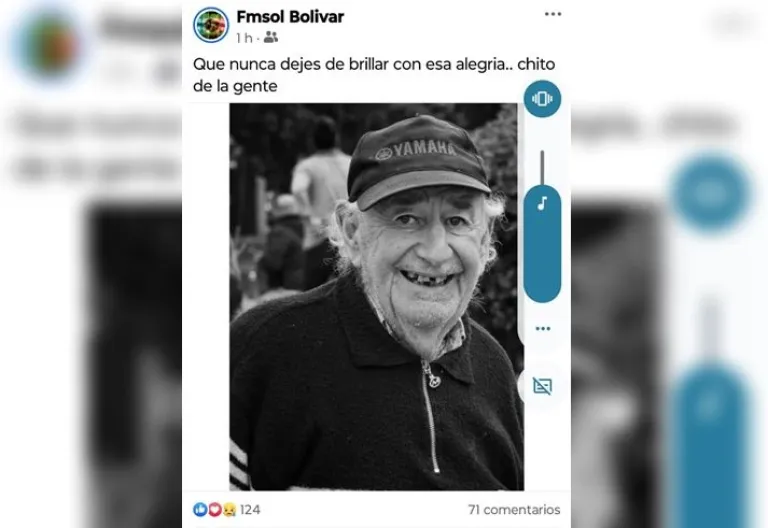Click the heart reaction icon
The width and height of the screenshot is (768, 528).
[215, 509]
